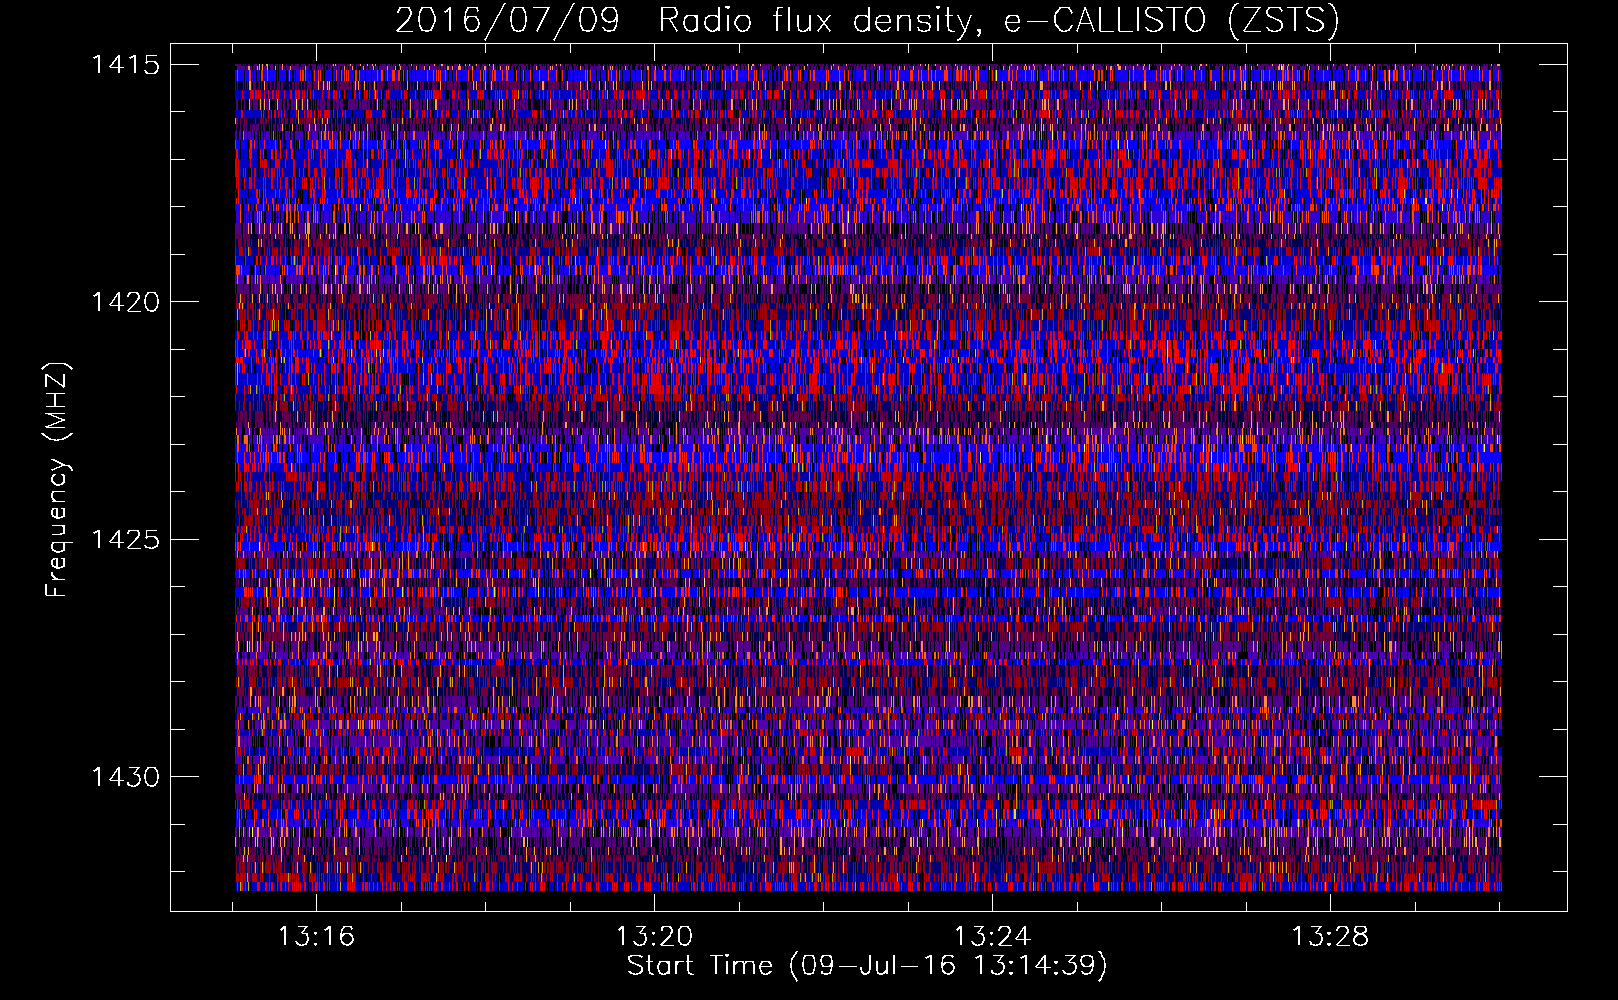
Task: Click the 'Frequency (MHZ)' vertical axis label
Action: (x=58, y=479)
